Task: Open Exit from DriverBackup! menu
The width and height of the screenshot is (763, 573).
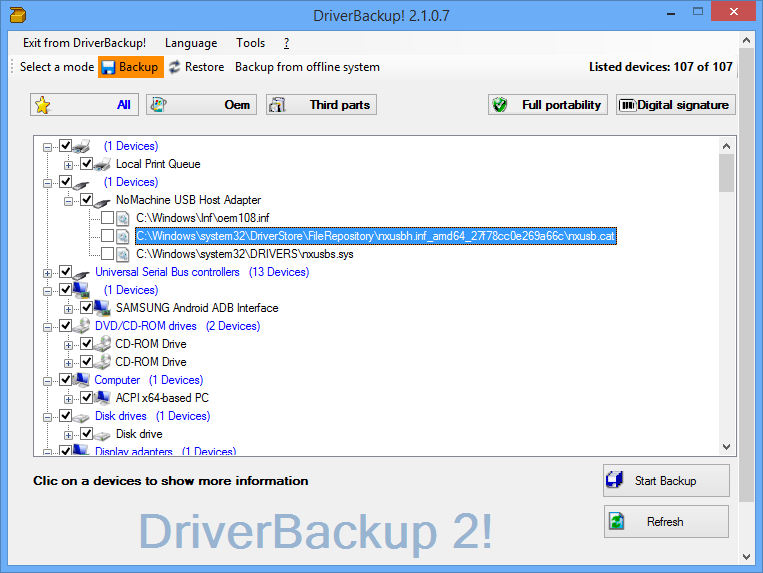Action: (84, 43)
